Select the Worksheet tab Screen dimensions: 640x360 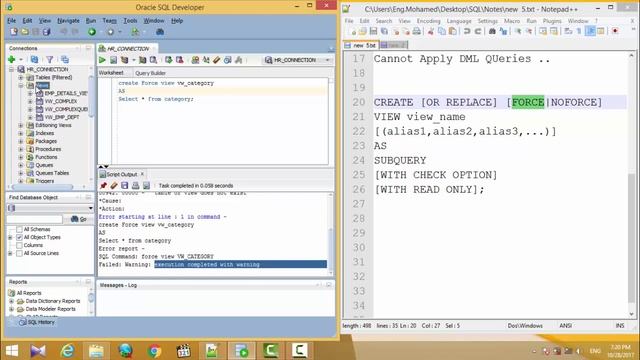tap(111, 73)
